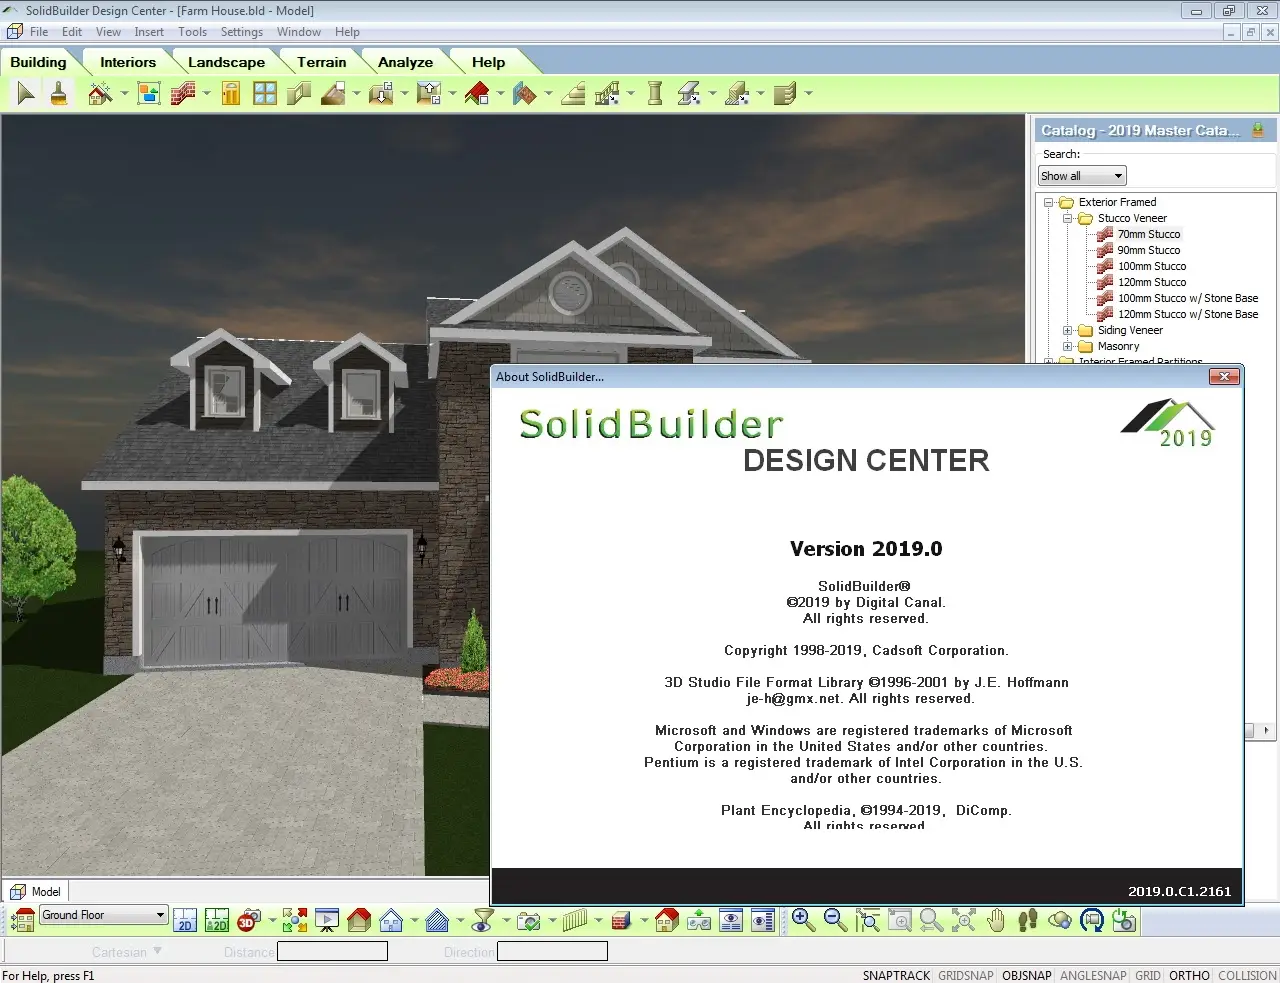Click the brick wall display filter icon

621,920
